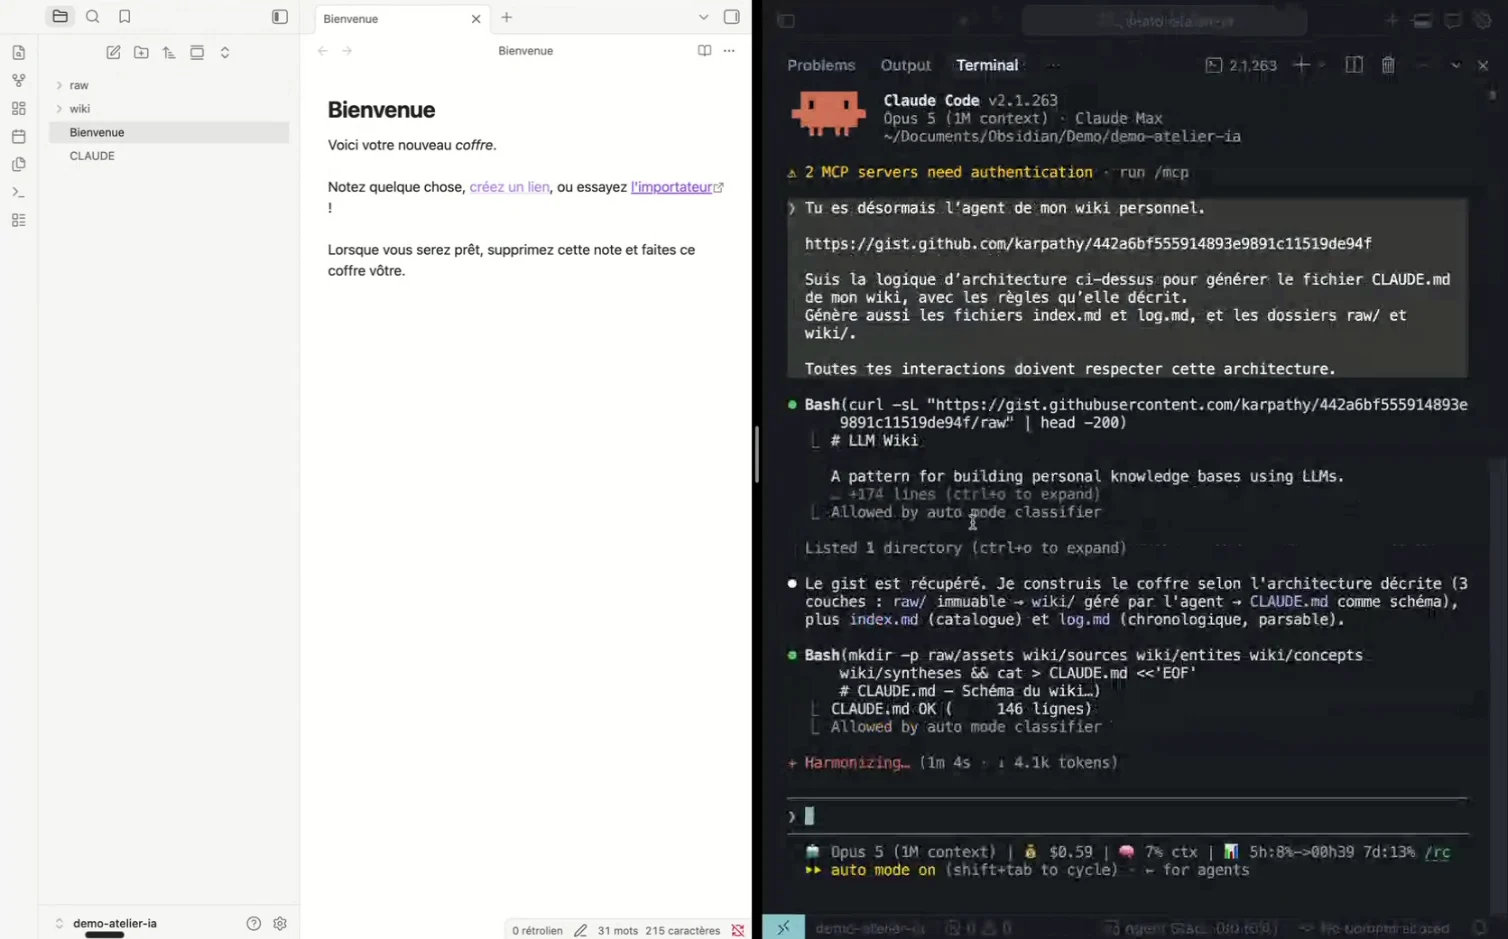The width and height of the screenshot is (1508, 939).
Task: Open new terminal with plus icon
Action: point(1301,65)
